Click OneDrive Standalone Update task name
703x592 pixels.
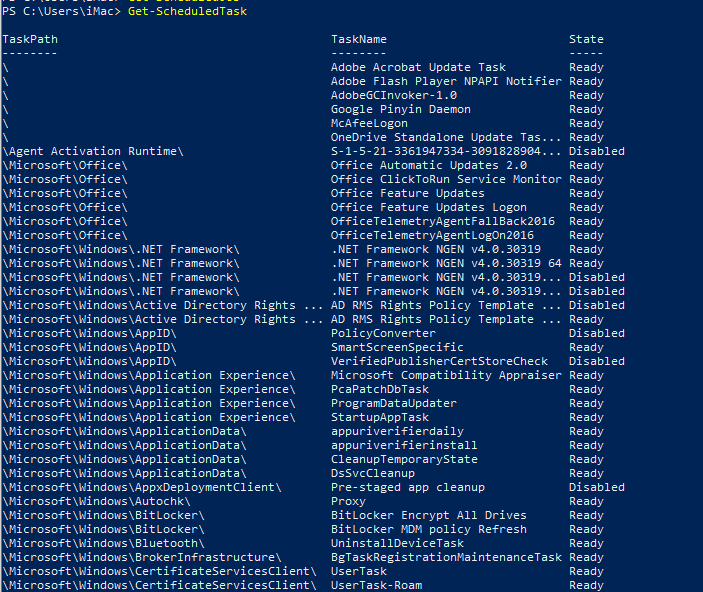446,137
